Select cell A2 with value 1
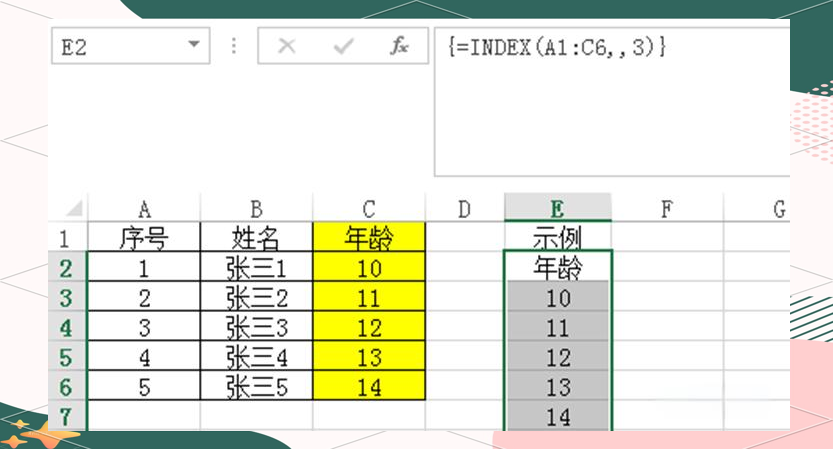 tap(144, 267)
